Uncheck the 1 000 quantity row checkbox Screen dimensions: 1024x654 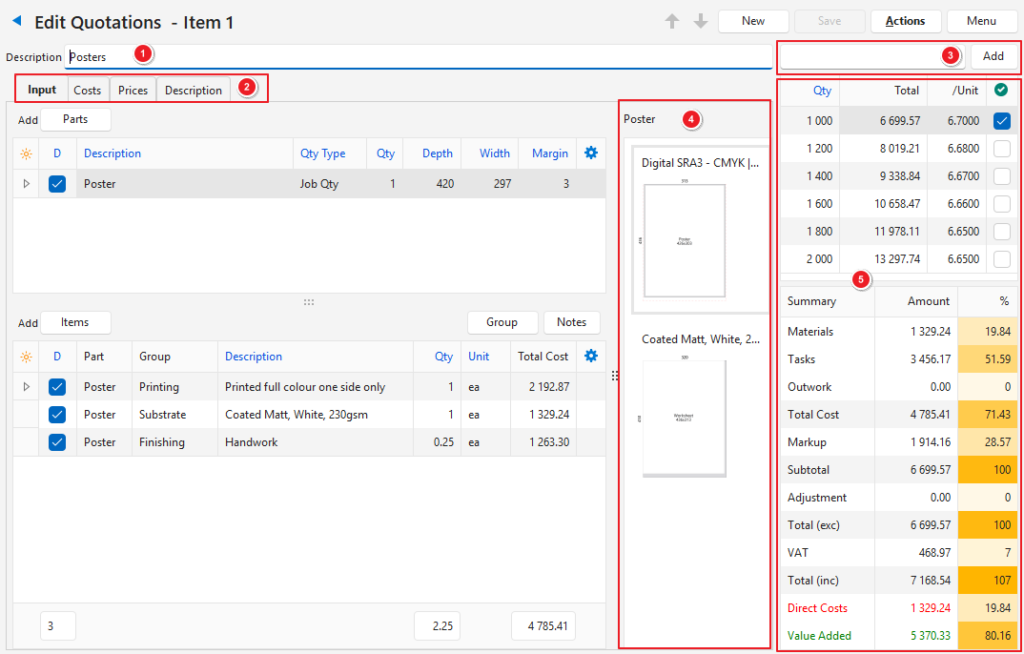(1002, 121)
